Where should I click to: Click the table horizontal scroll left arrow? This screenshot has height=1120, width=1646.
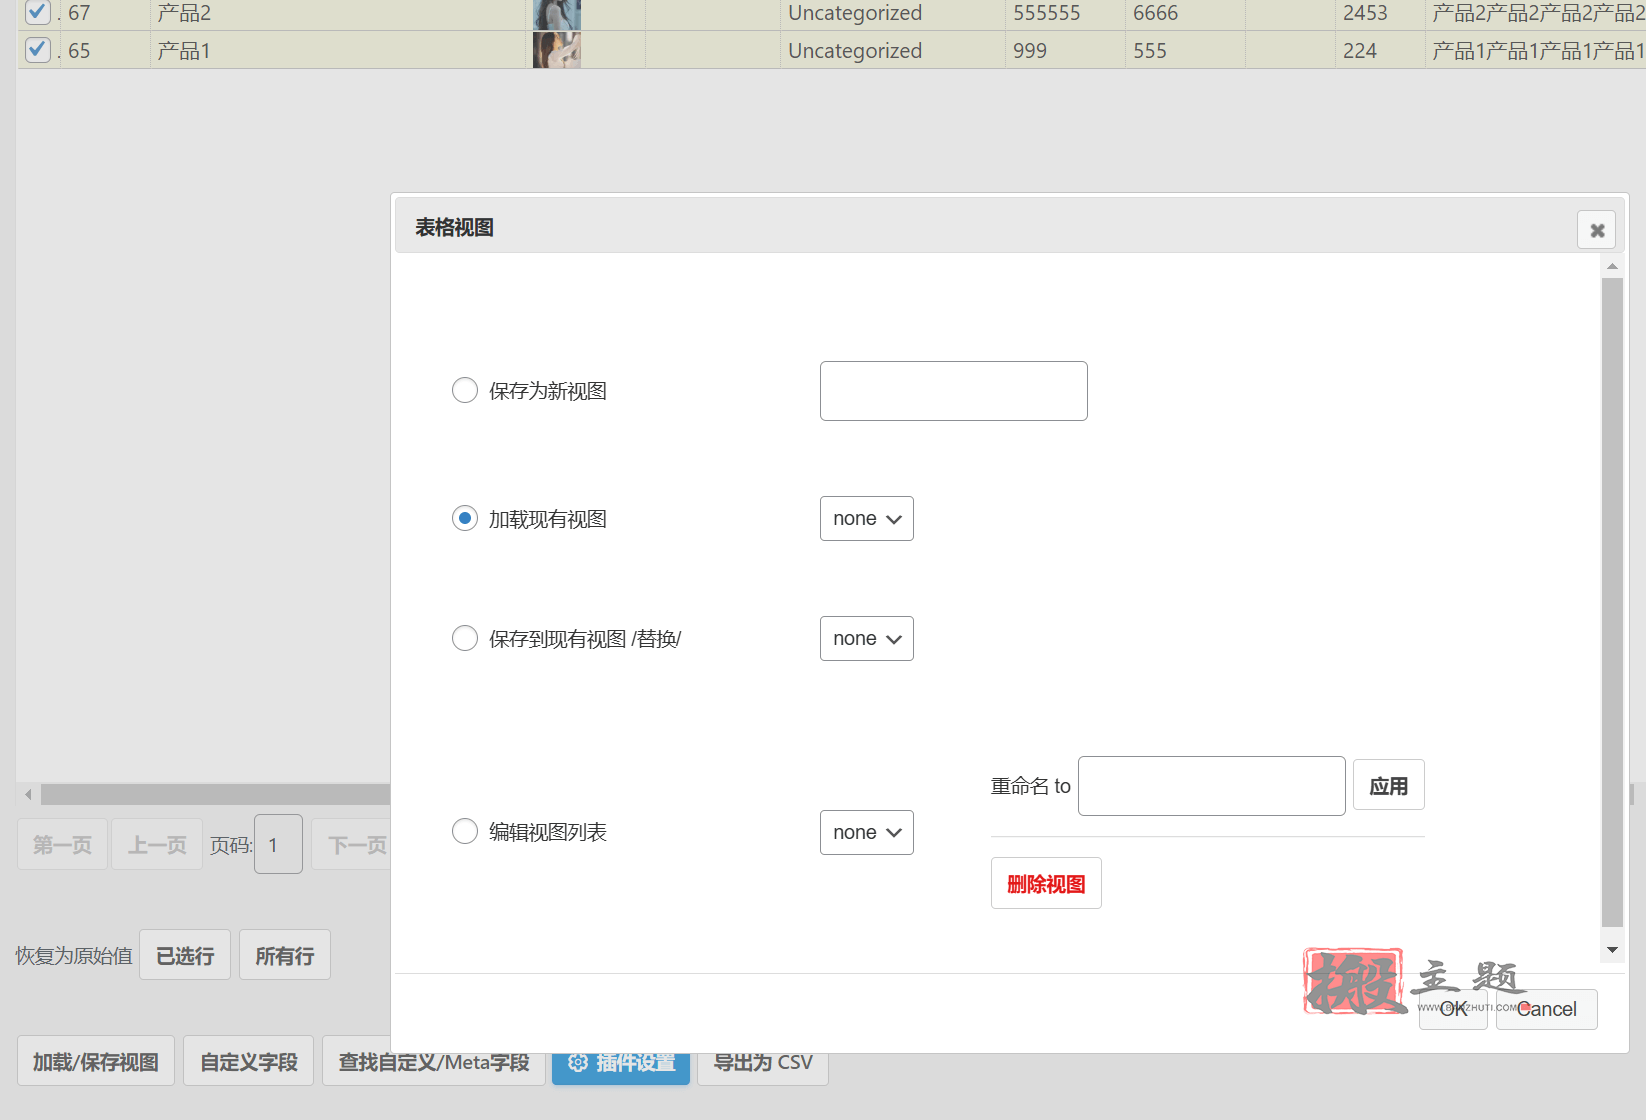28,794
